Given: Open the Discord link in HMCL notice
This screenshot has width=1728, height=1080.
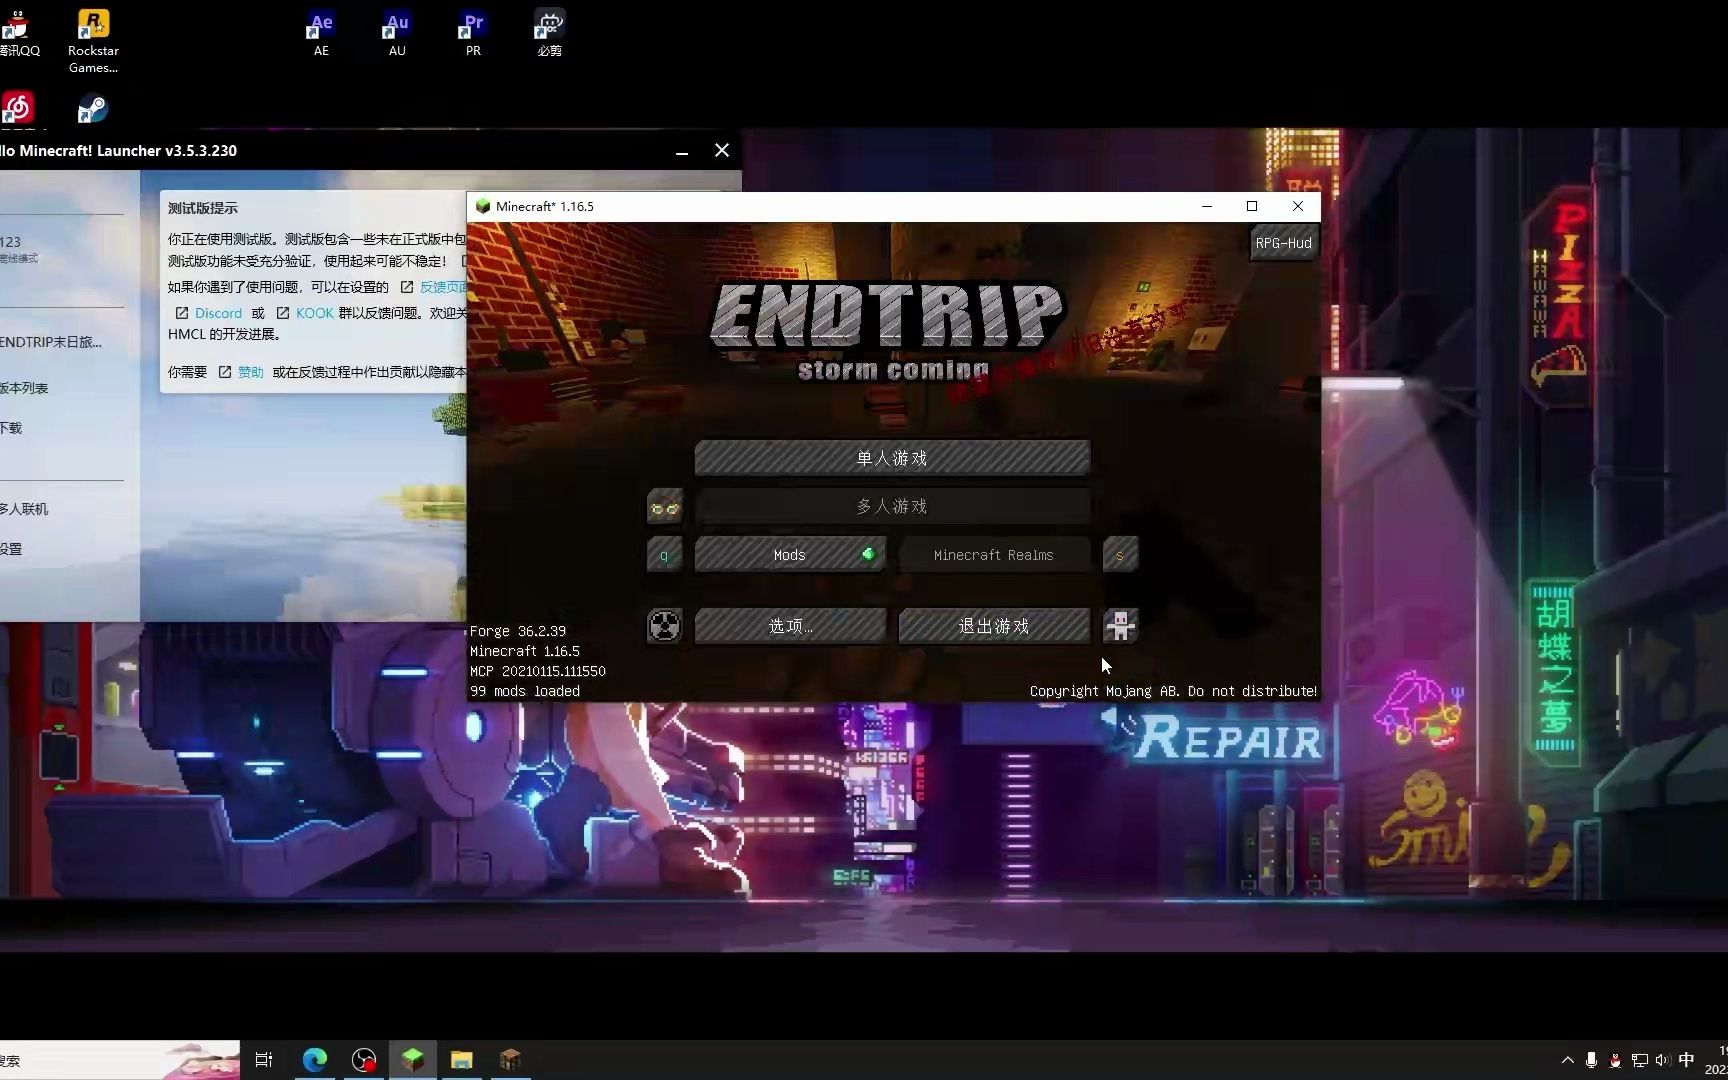Looking at the screenshot, I should point(218,313).
